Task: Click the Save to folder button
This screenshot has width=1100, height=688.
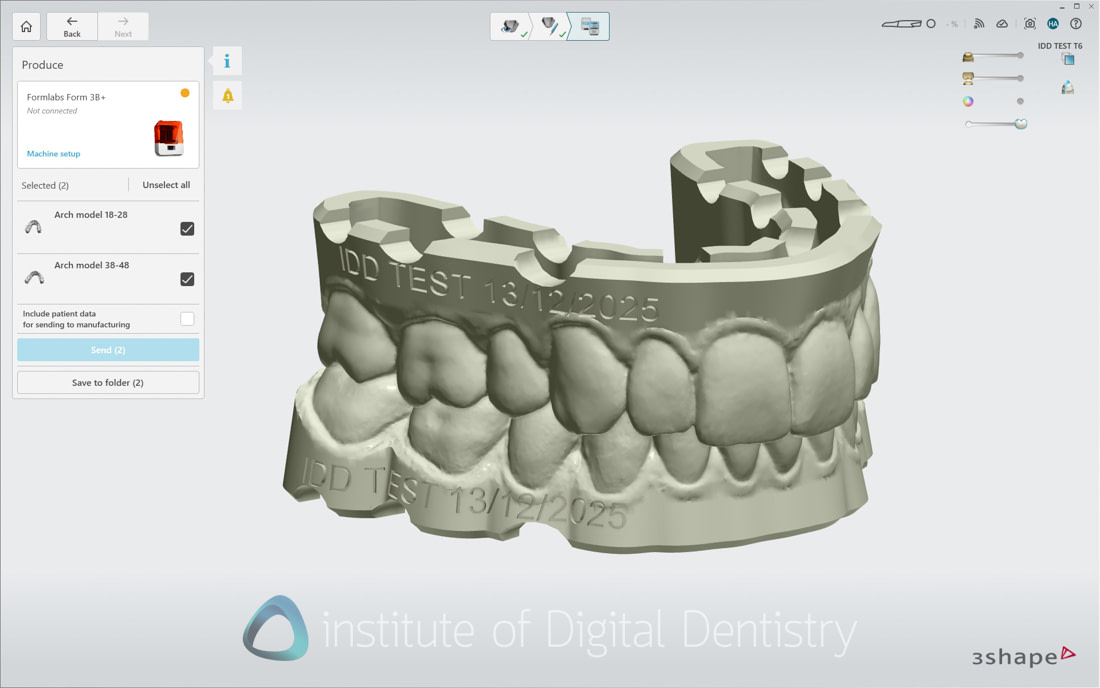Action: (107, 382)
